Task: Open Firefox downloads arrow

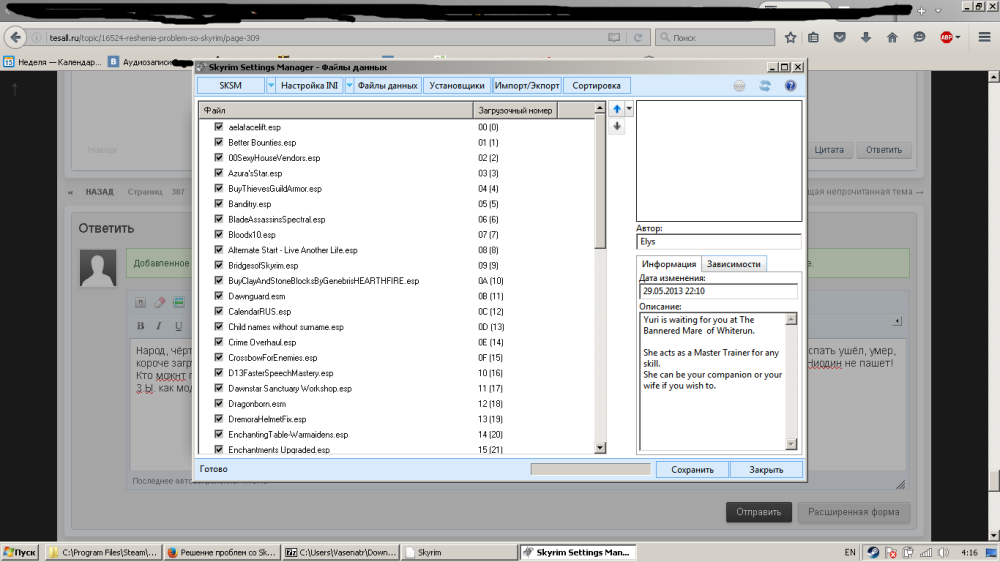Action: (865, 38)
